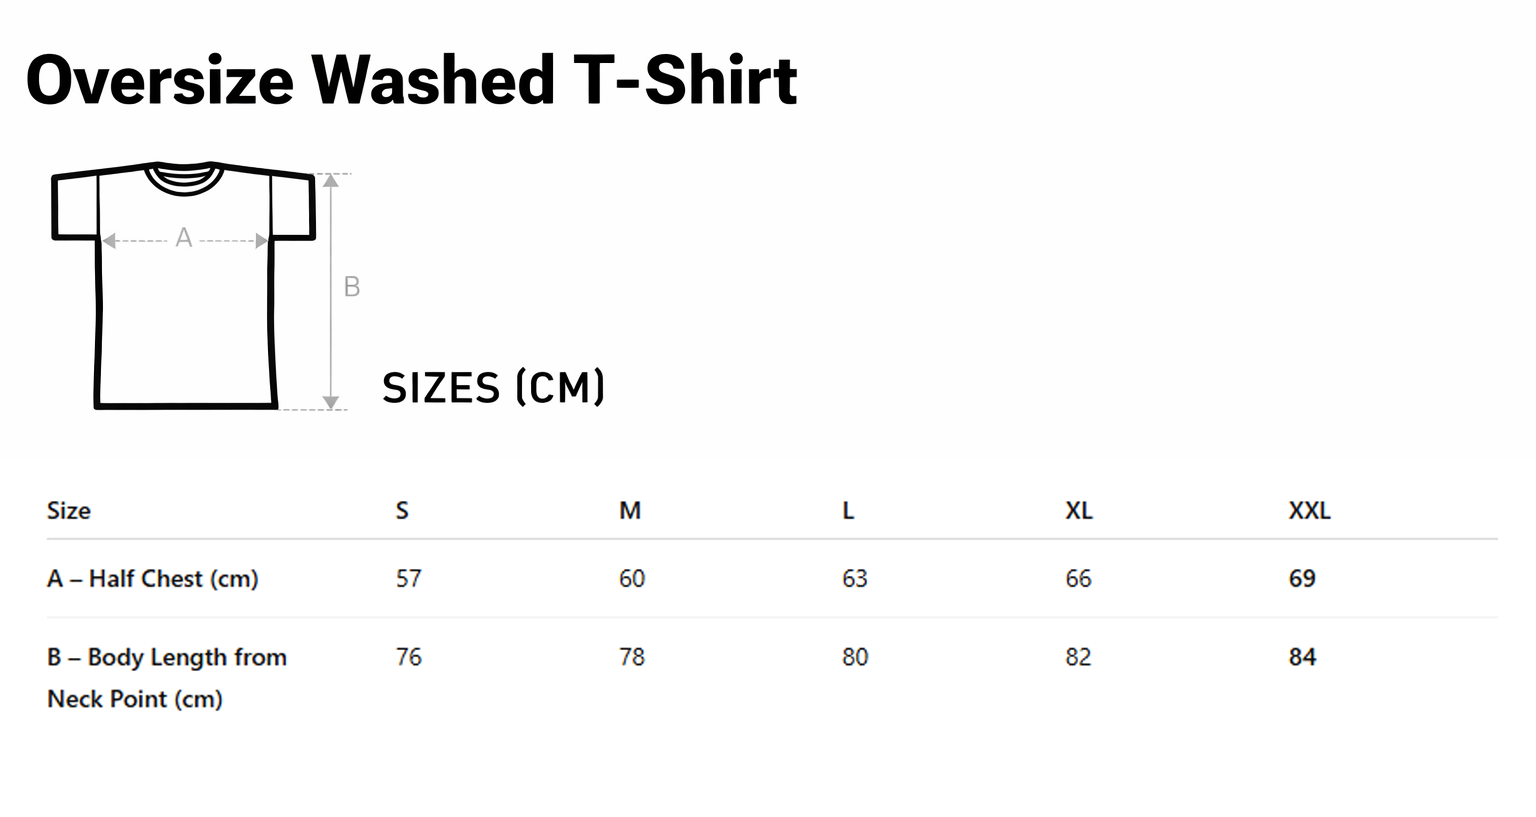Select the S size column header
This screenshot has height=817, width=1536.
402,511
